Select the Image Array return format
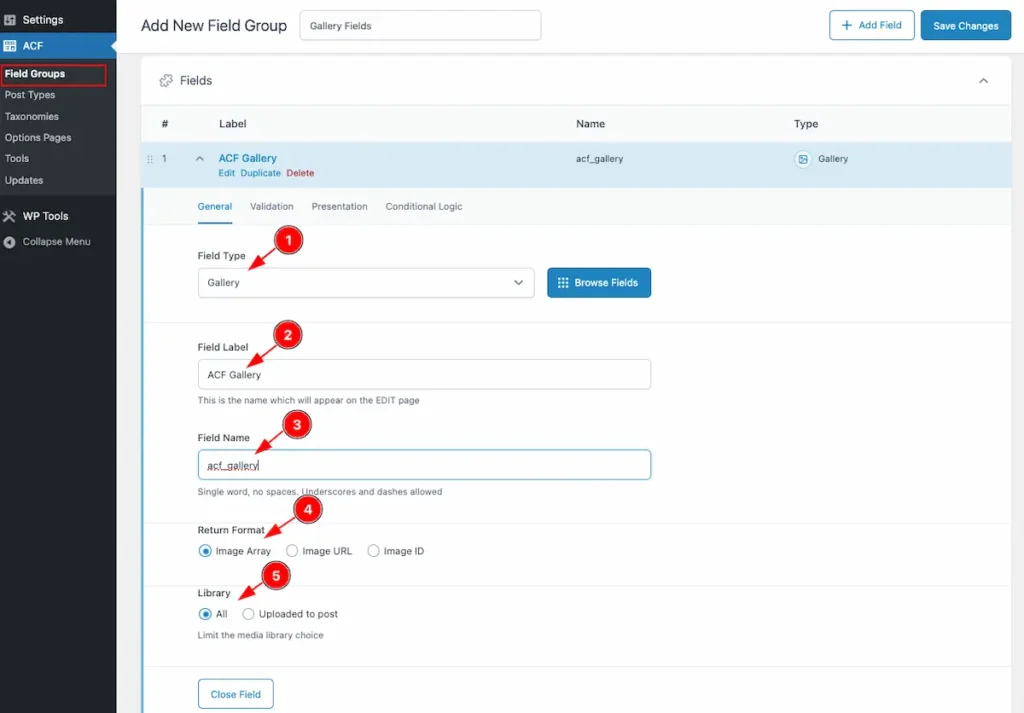Viewport: 1024px width, 713px height. tap(205, 551)
